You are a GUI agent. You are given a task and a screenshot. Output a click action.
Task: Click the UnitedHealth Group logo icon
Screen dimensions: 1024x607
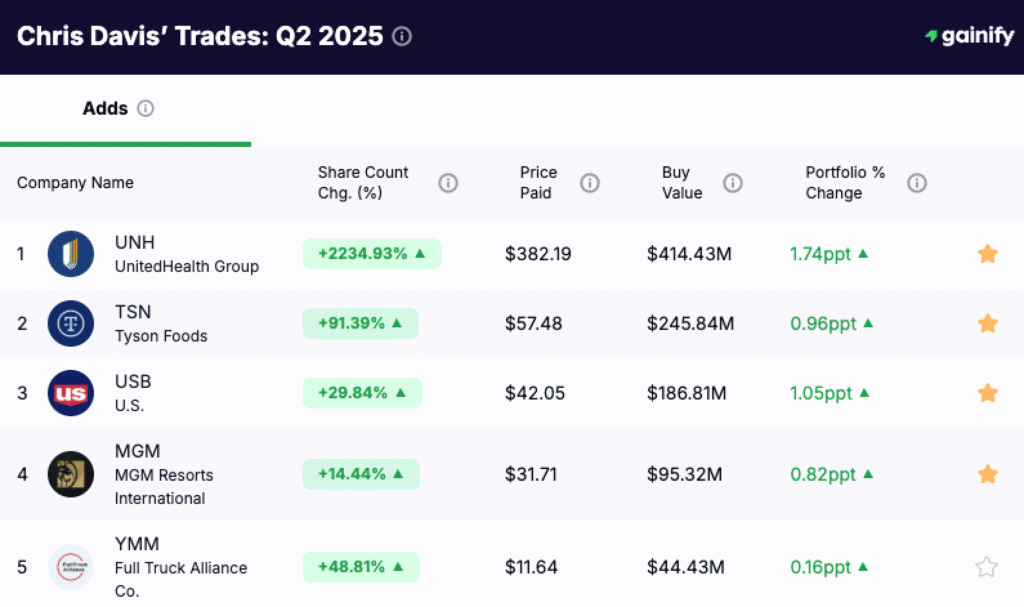[x=71, y=254]
